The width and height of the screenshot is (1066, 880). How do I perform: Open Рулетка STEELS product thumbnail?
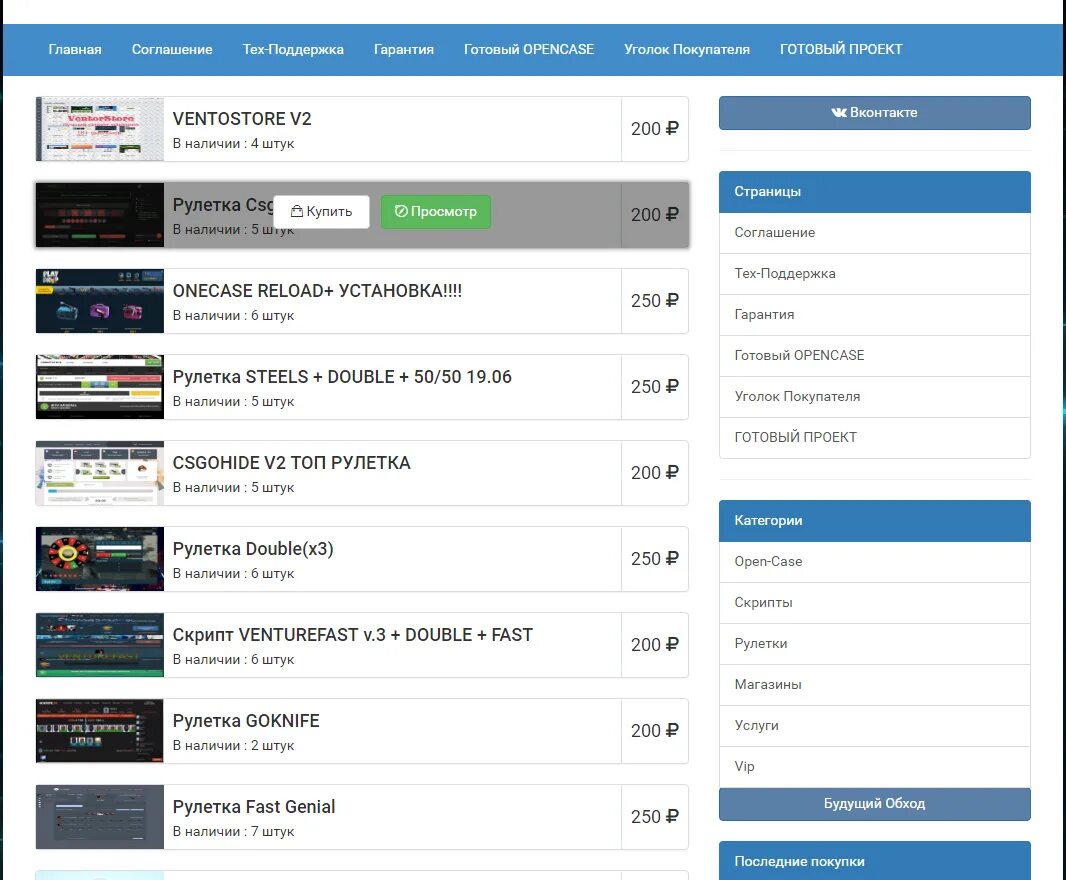[100, 387]
